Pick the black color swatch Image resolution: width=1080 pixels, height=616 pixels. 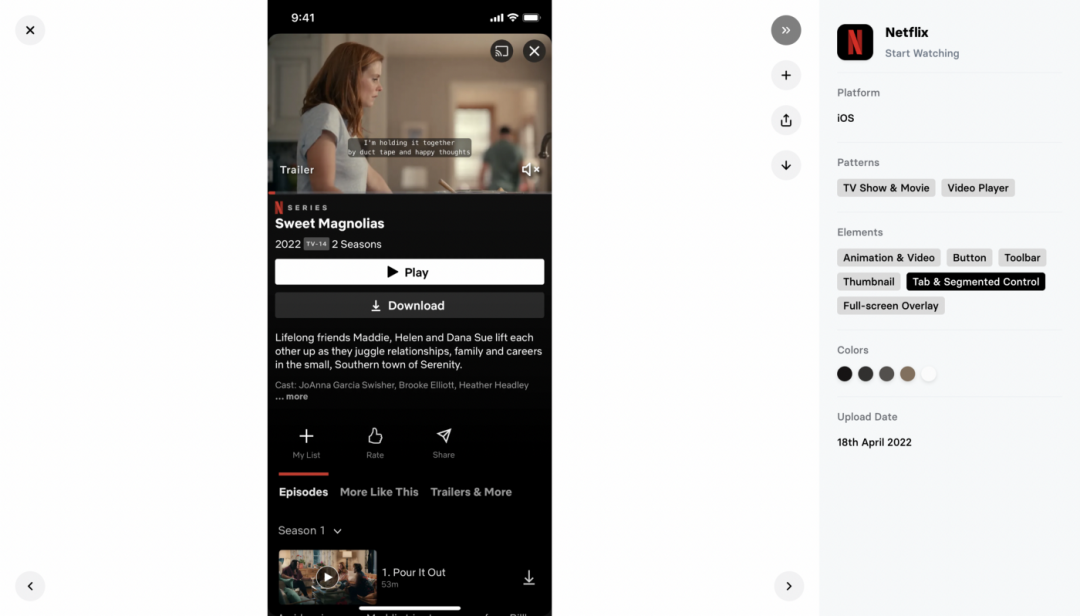[844, 373]
